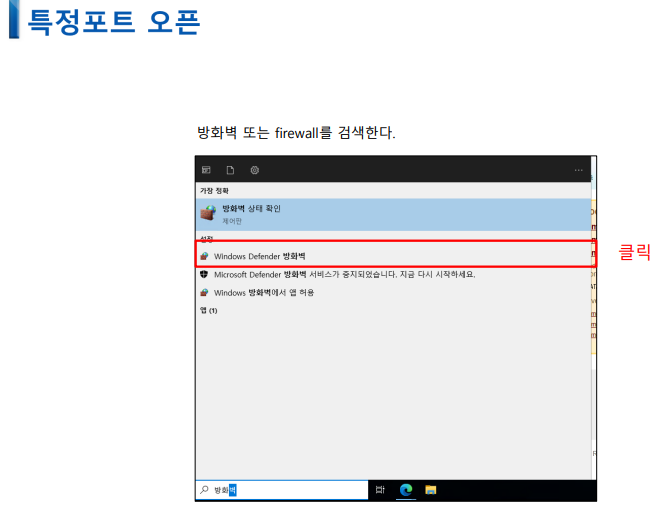Image resolution: width=663 pixels, height=520 pixels.
Task: Click the icon beside Windows 방화벽에서 앱 허용
Action: (x=204, y=293)
